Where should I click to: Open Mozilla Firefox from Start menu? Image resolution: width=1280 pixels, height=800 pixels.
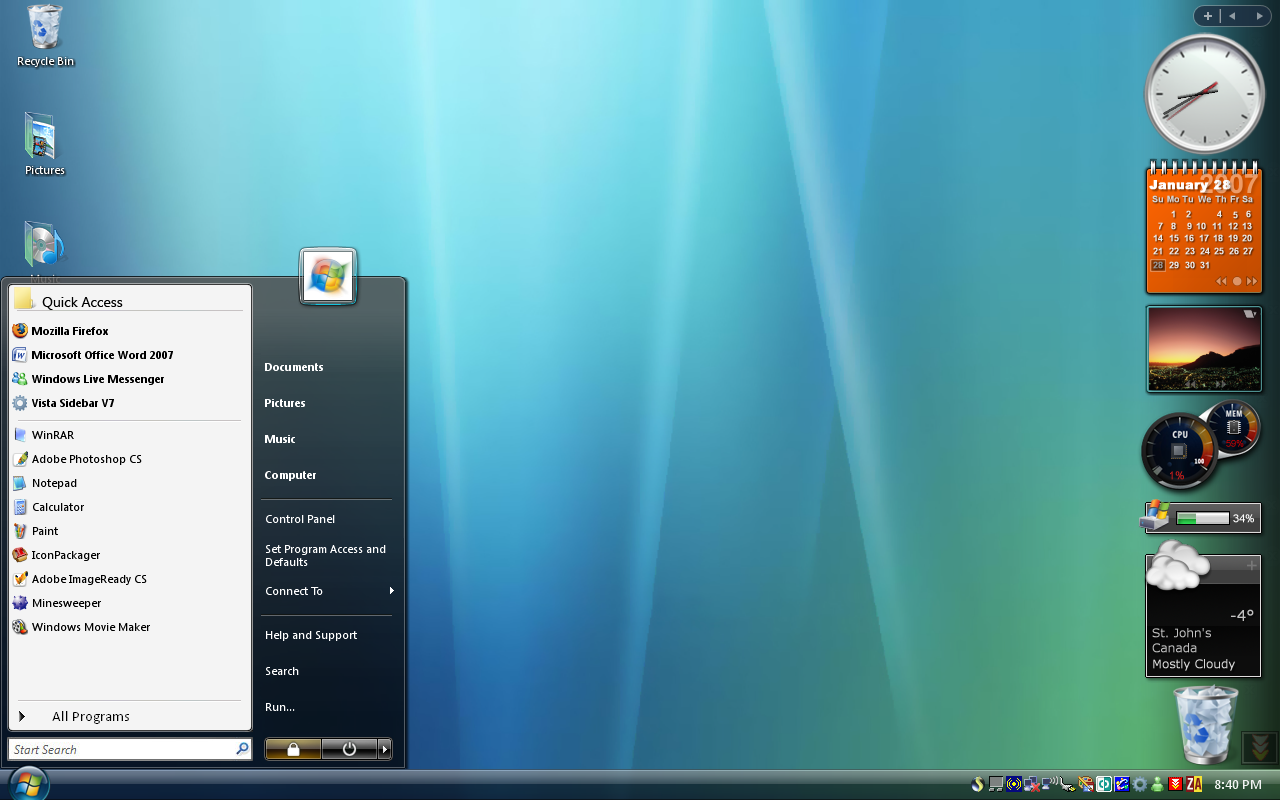point(128,331)
